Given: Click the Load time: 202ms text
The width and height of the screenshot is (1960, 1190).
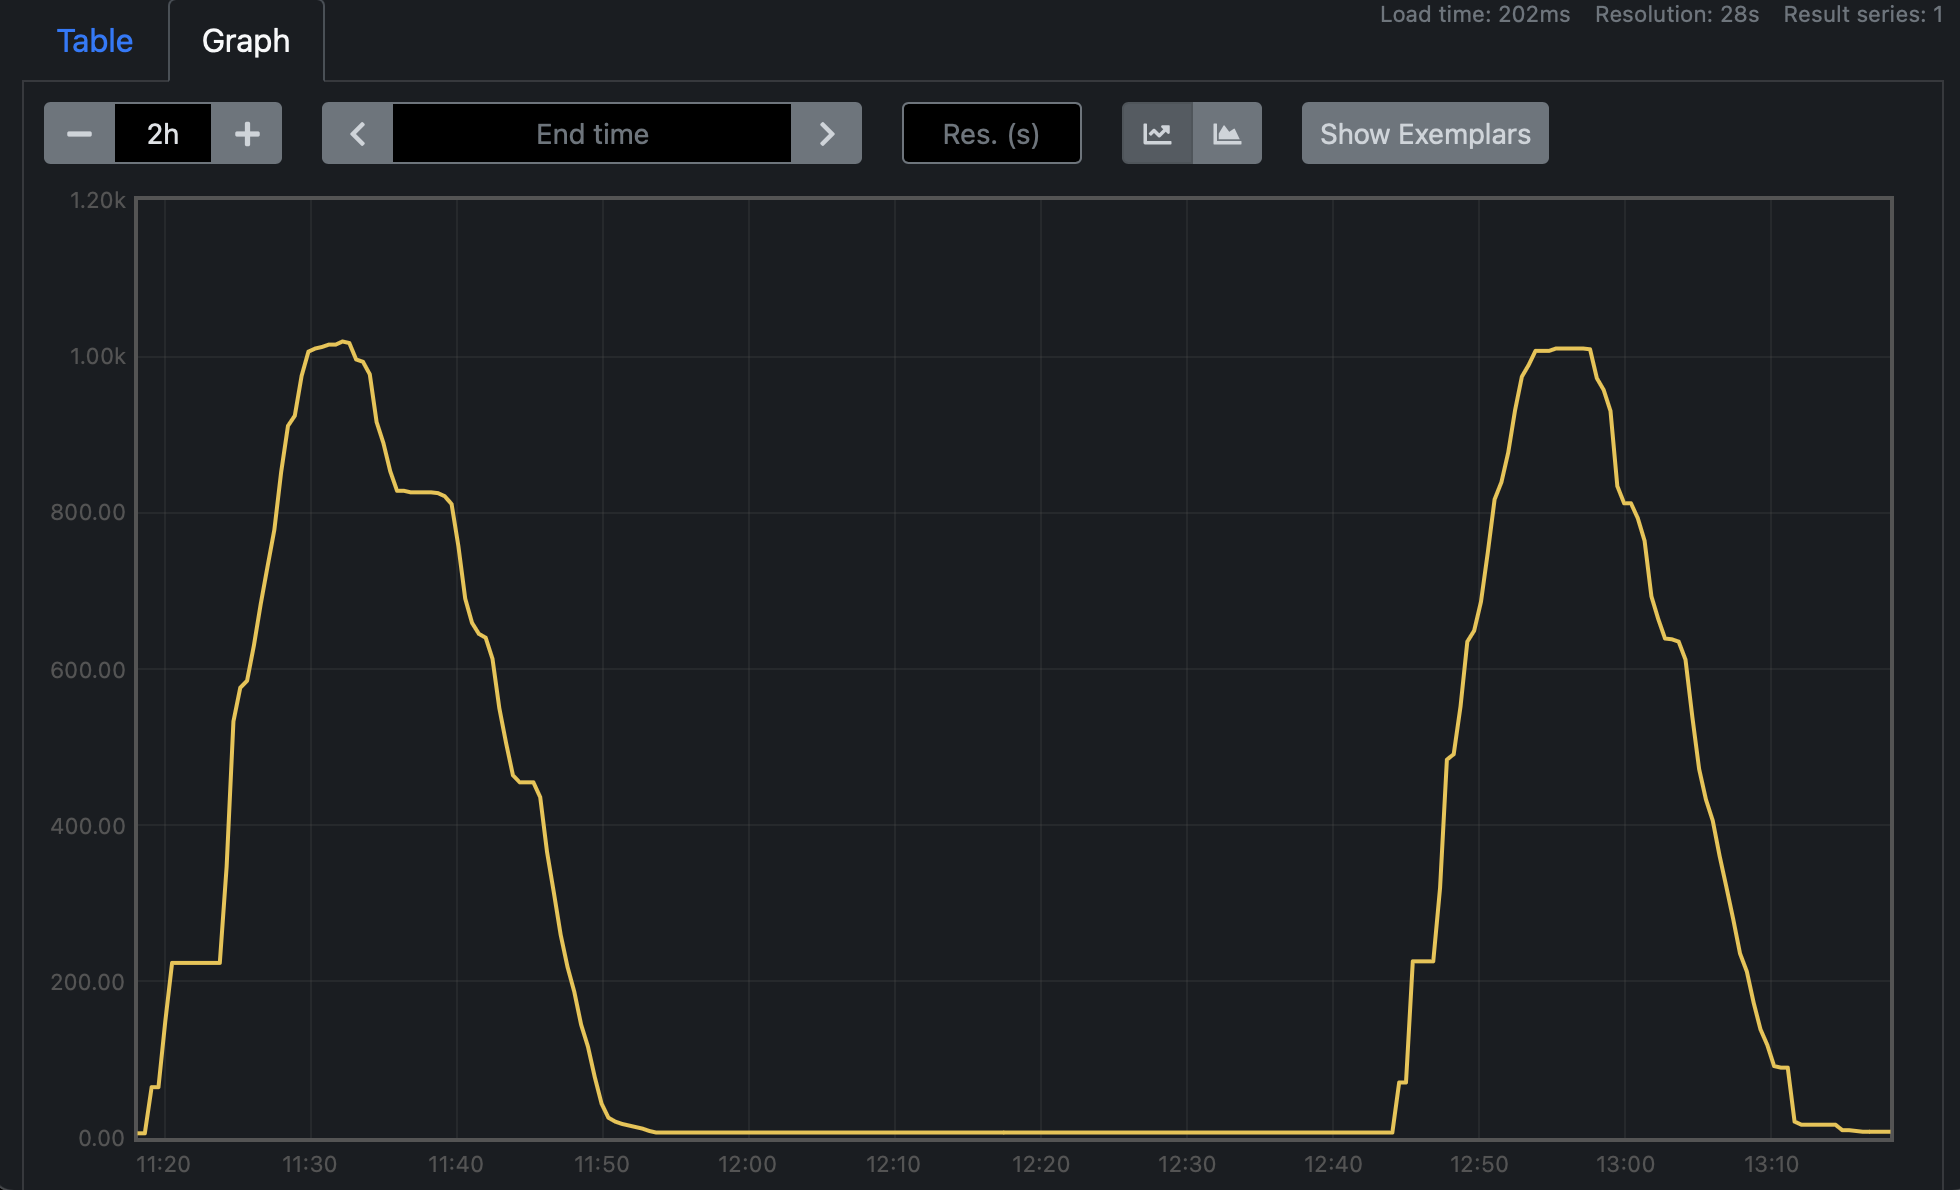Looking at the screenshot, I should pos(1475,14).
